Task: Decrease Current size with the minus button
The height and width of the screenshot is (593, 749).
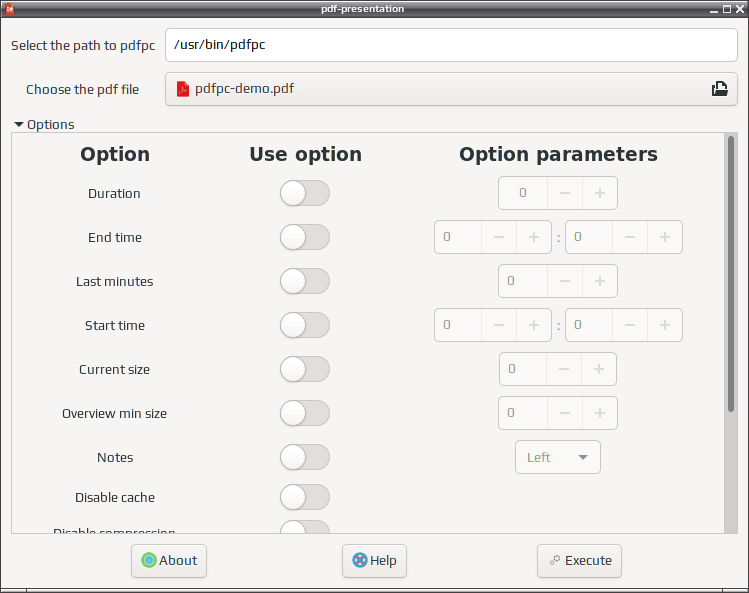Action: pos(564,369)
